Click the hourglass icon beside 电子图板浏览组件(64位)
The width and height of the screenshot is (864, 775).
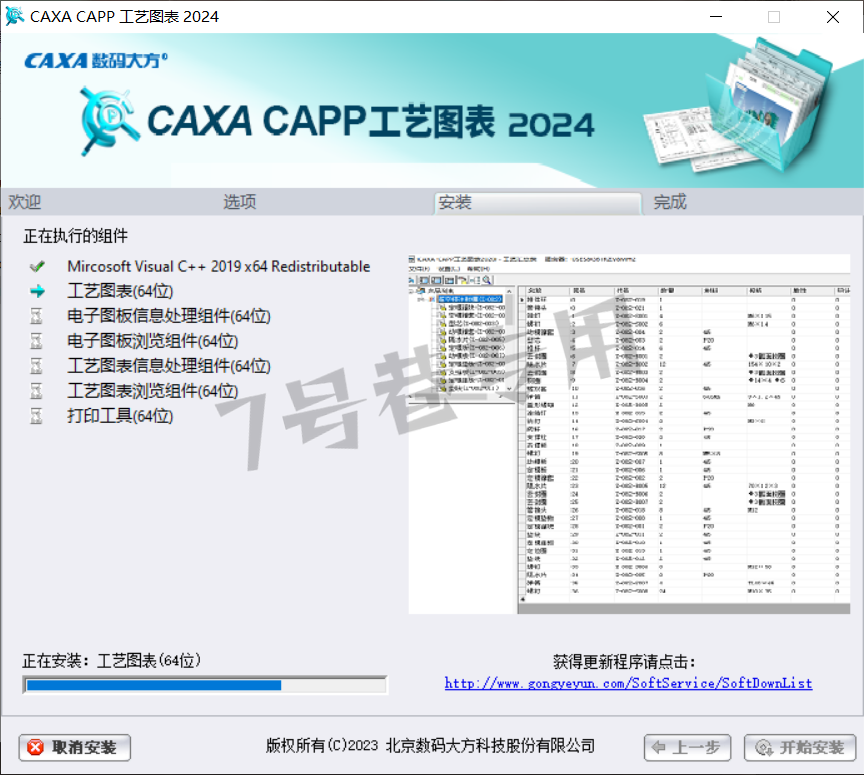[x=36, y=341]
